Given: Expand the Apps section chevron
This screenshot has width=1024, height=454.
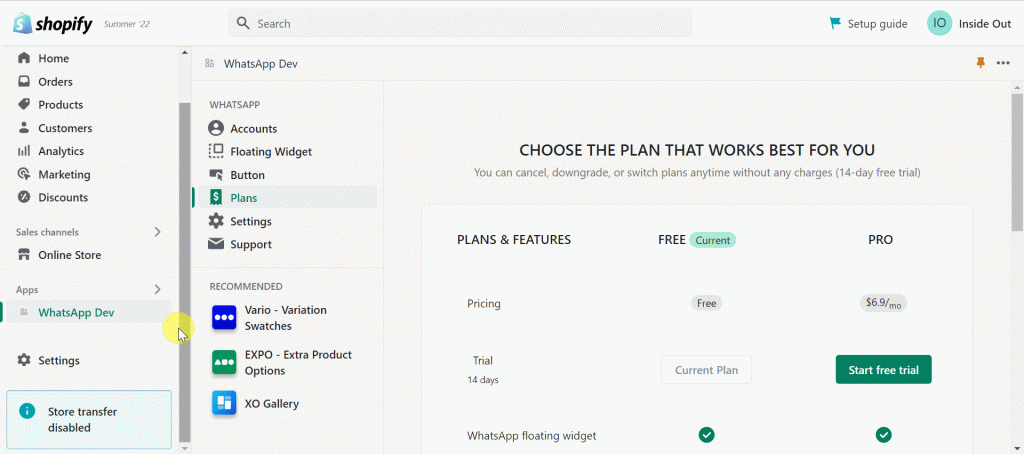Looking at the screenshot, I should (x=157, y=289).
